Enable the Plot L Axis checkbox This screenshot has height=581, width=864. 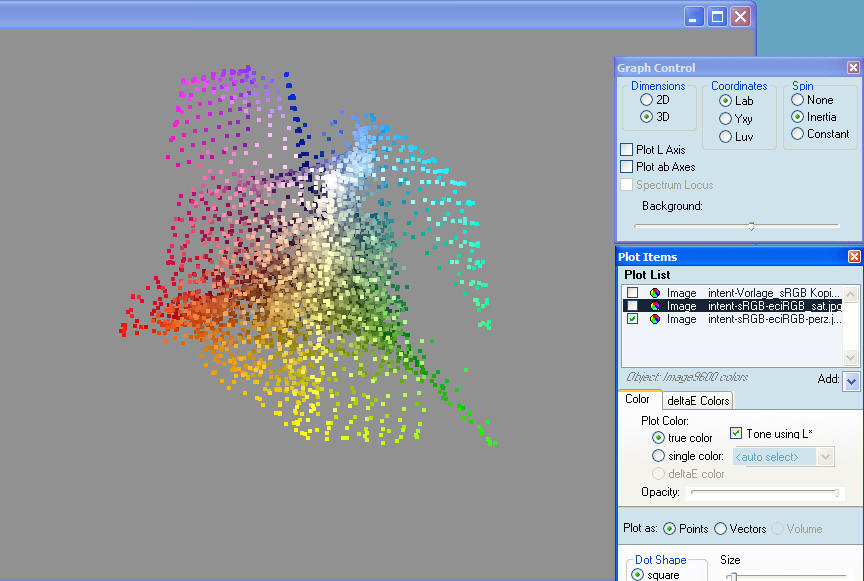click(627, 149)
